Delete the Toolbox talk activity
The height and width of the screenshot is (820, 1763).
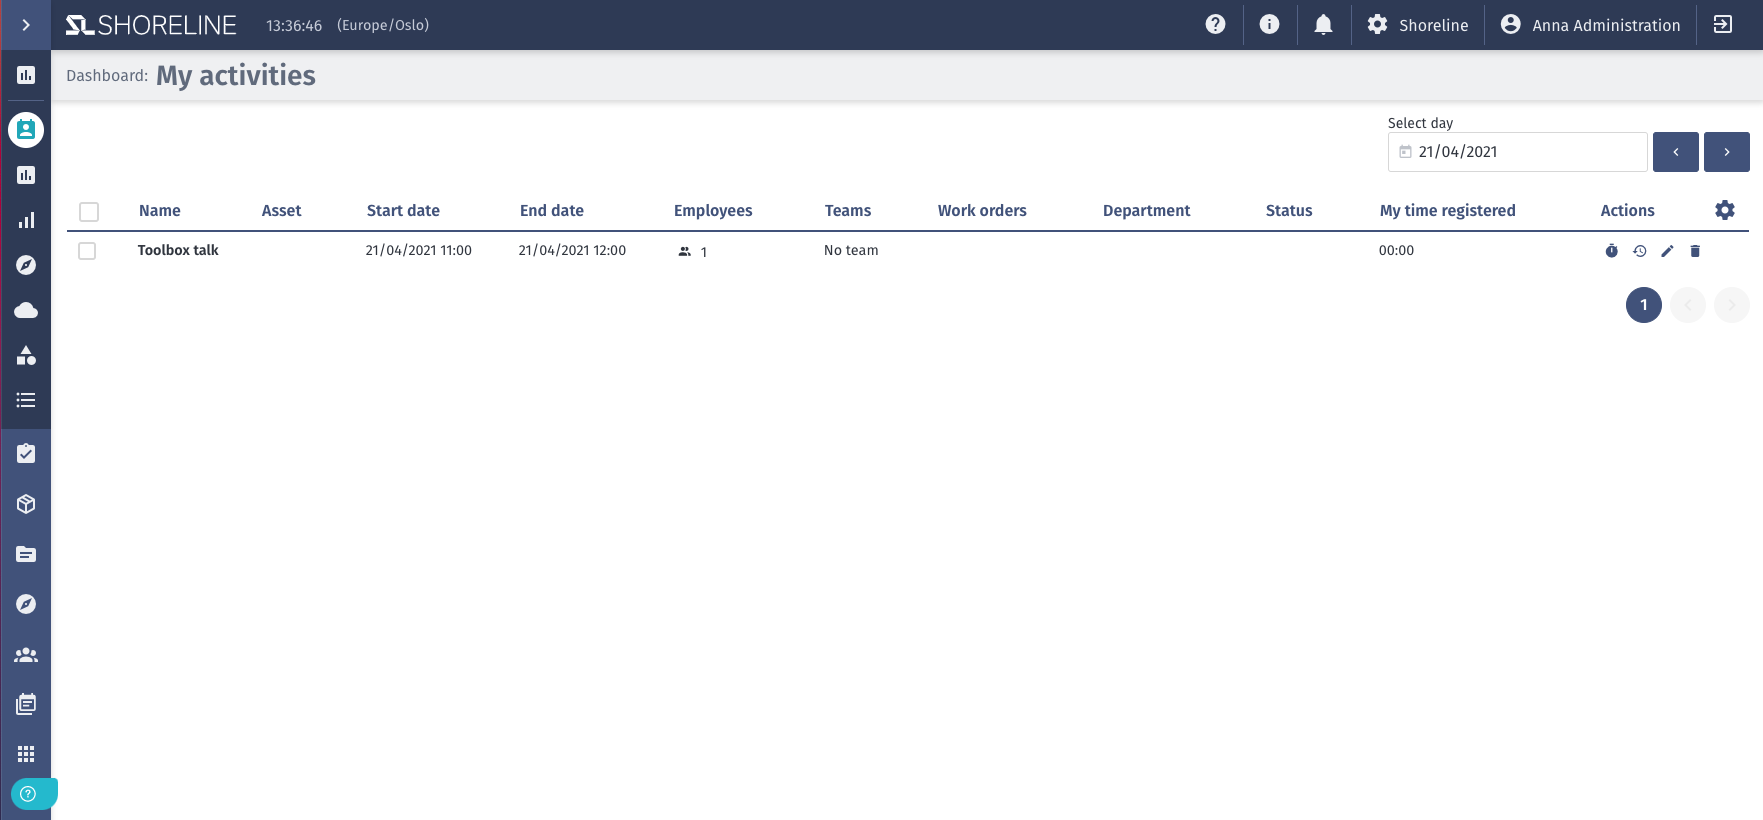1695,251
